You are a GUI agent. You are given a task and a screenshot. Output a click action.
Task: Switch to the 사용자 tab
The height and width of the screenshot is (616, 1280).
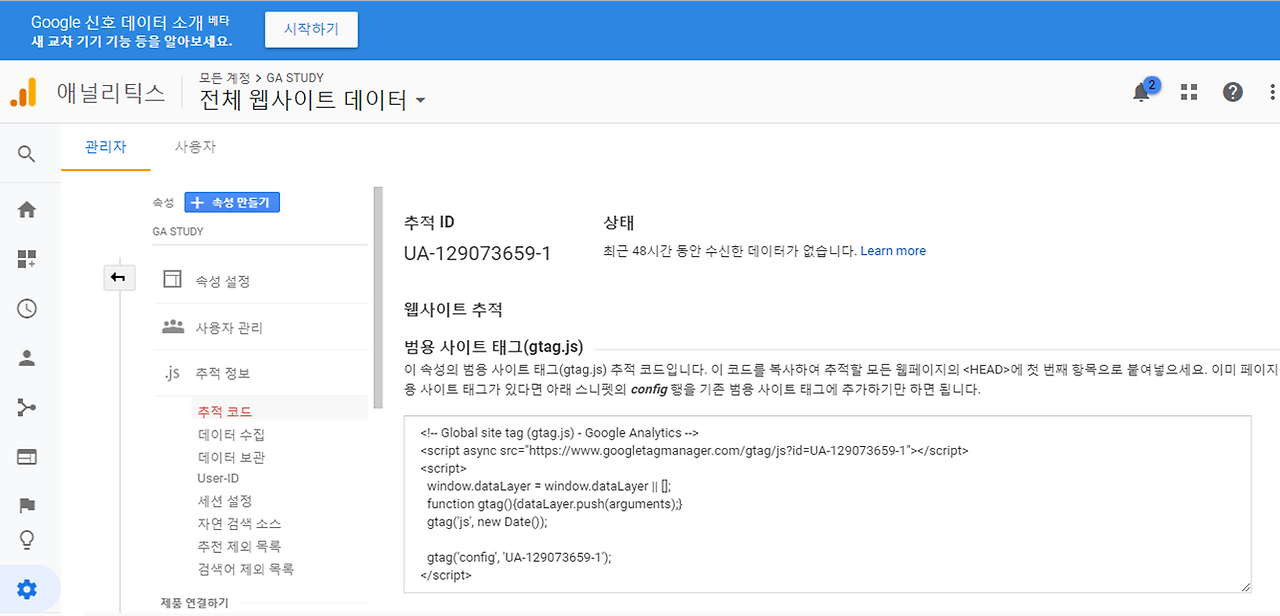point(193,145)
